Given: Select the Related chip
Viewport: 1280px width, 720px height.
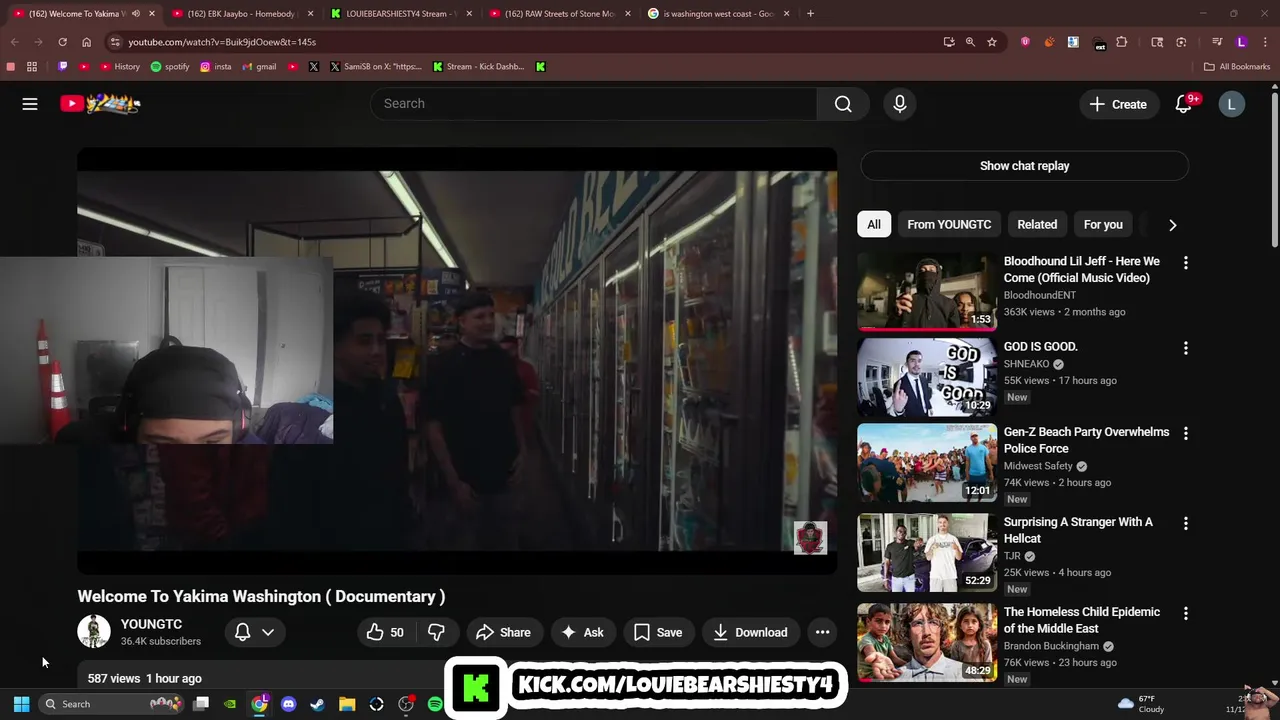Looking at the screenshot, I should point(1037,224).
